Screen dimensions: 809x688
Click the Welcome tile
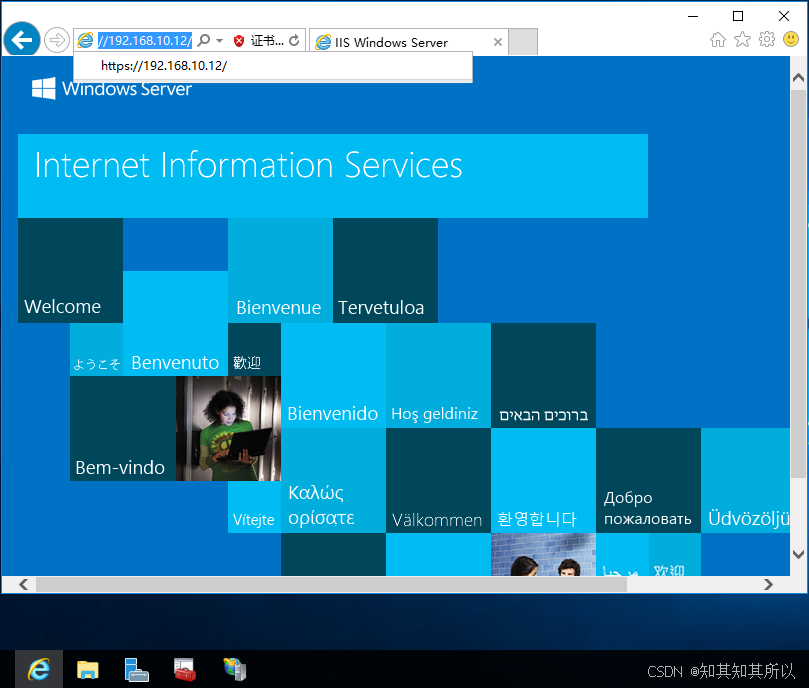pos(70,271)
